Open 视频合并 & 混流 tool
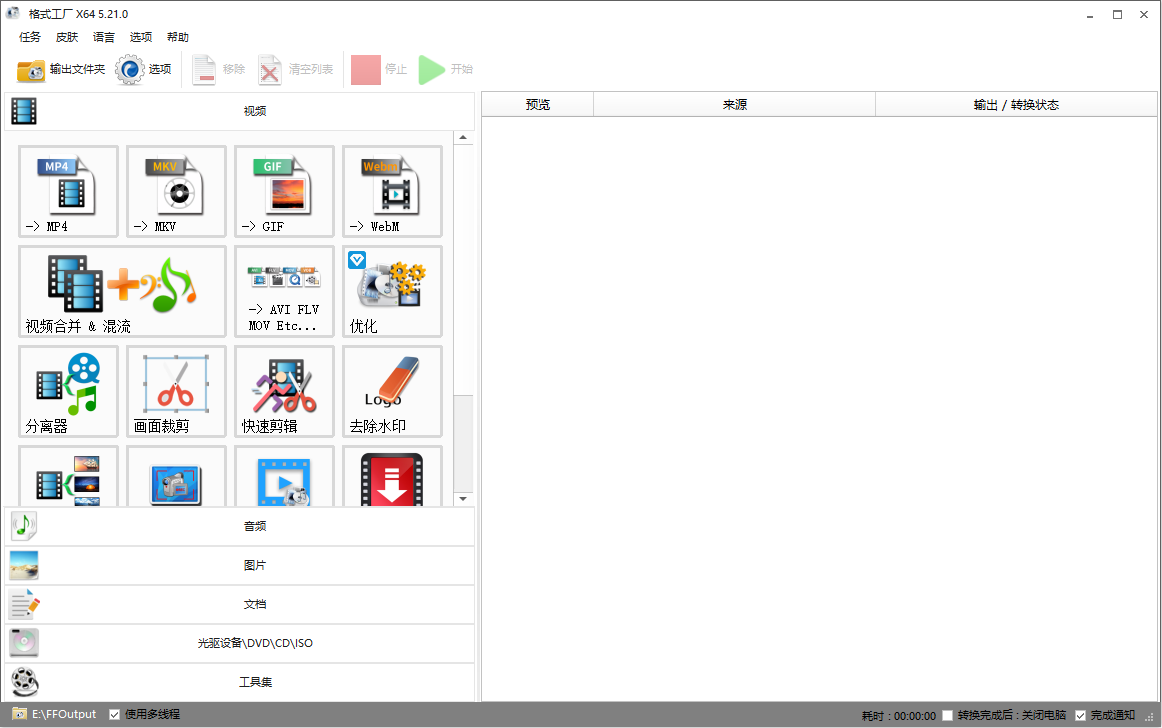The width and height of the screenshot is (1162, 728). [x=122, y=291]
